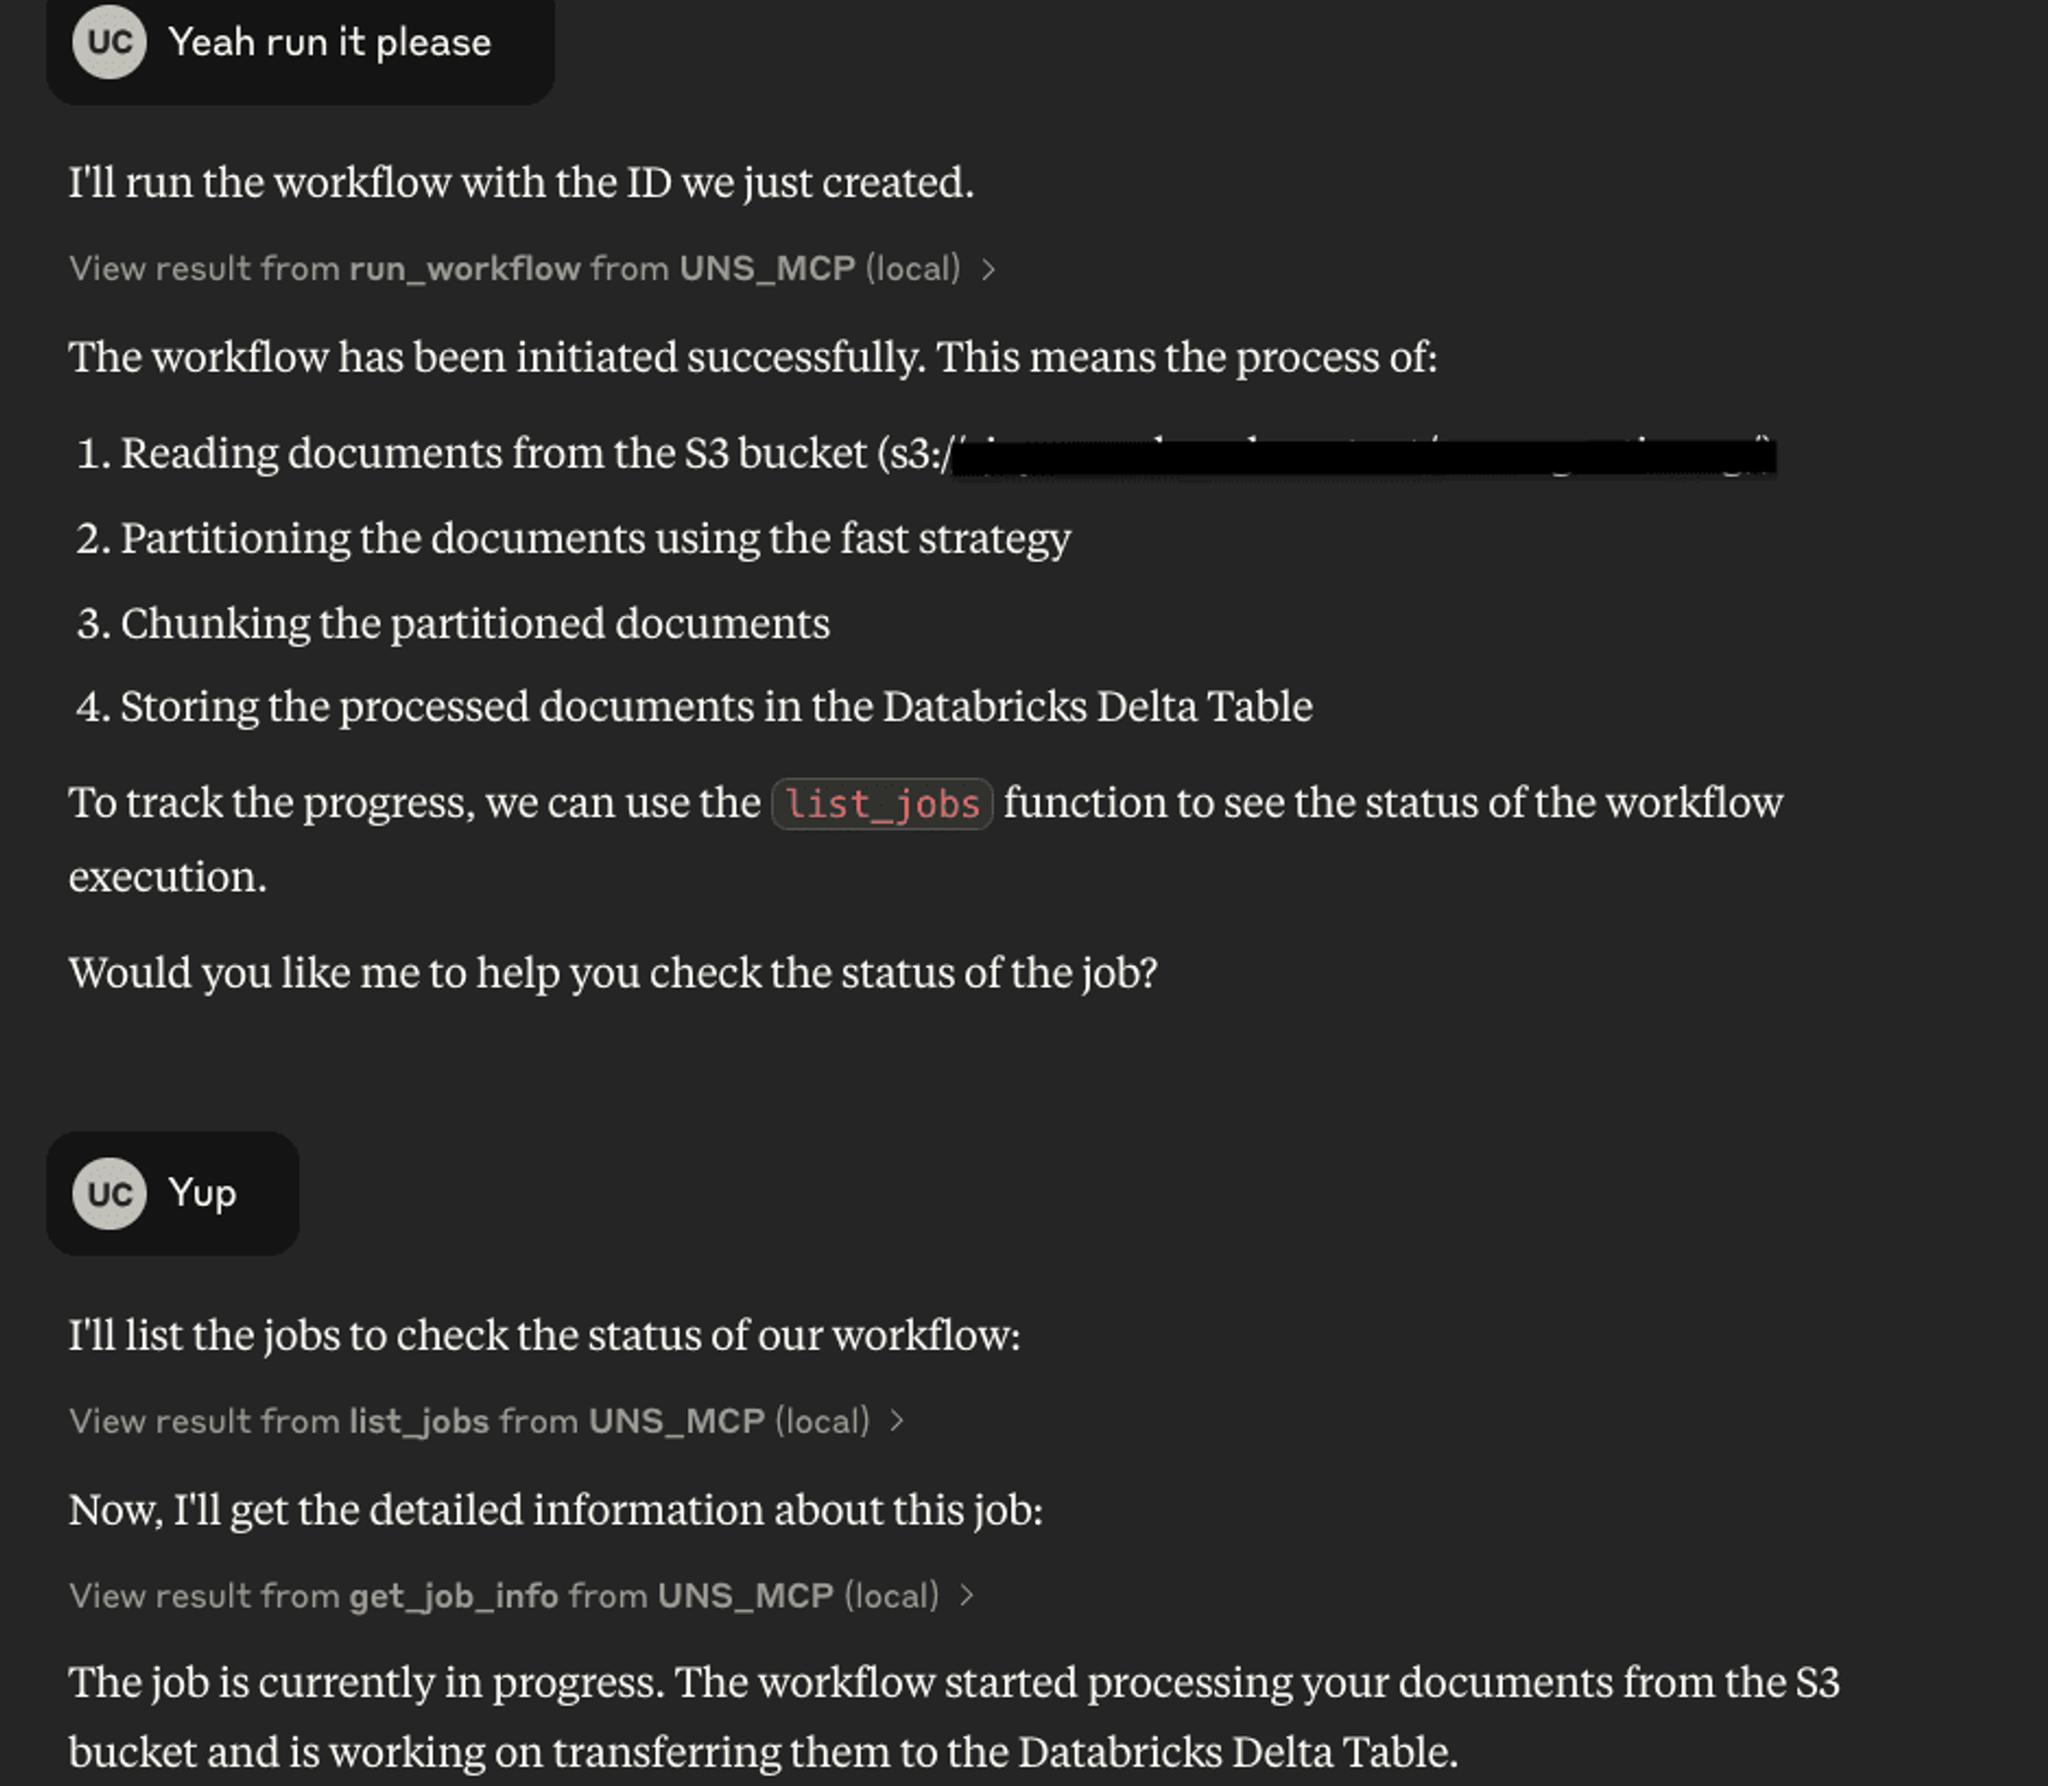This screenshot has width=2048, height=1786.
Task: Select the "Yup" user message text
Action: (x=203, y=1193)
